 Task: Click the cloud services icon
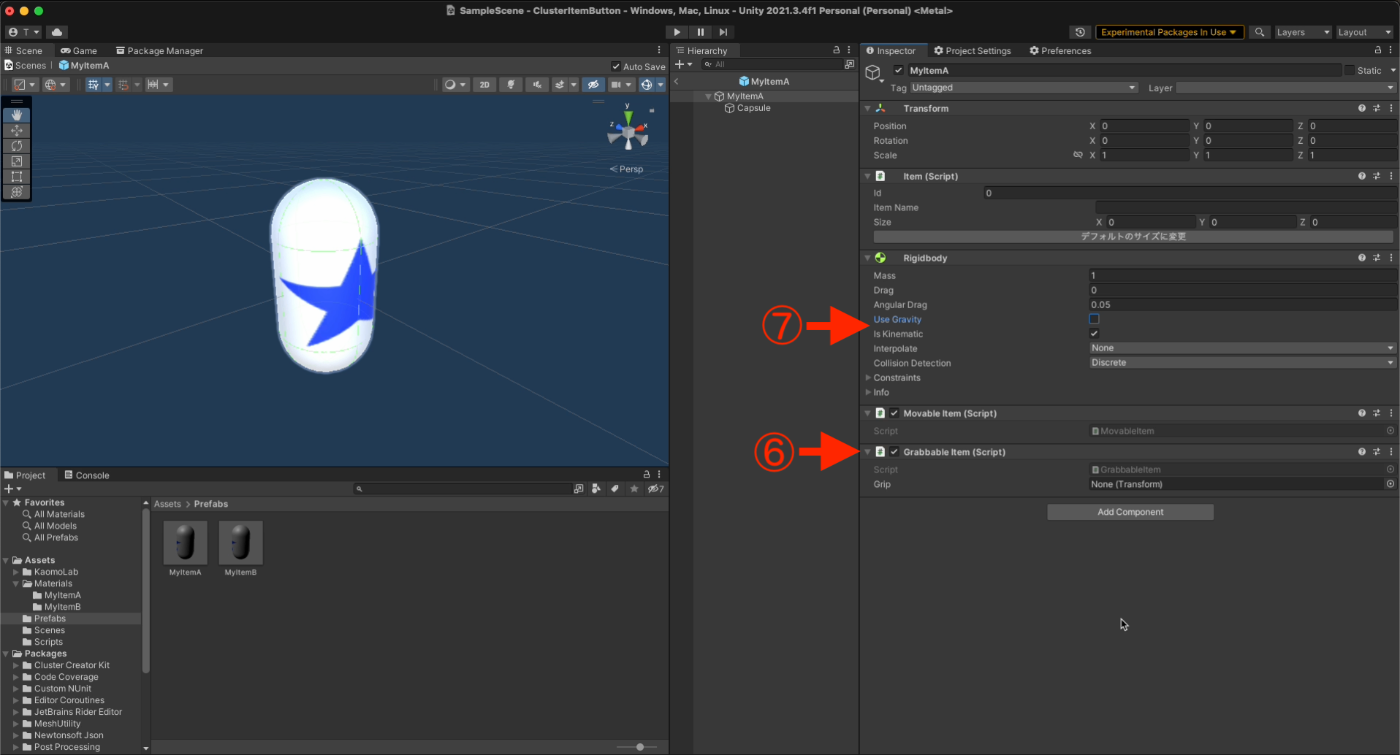[x=56, y=32]
